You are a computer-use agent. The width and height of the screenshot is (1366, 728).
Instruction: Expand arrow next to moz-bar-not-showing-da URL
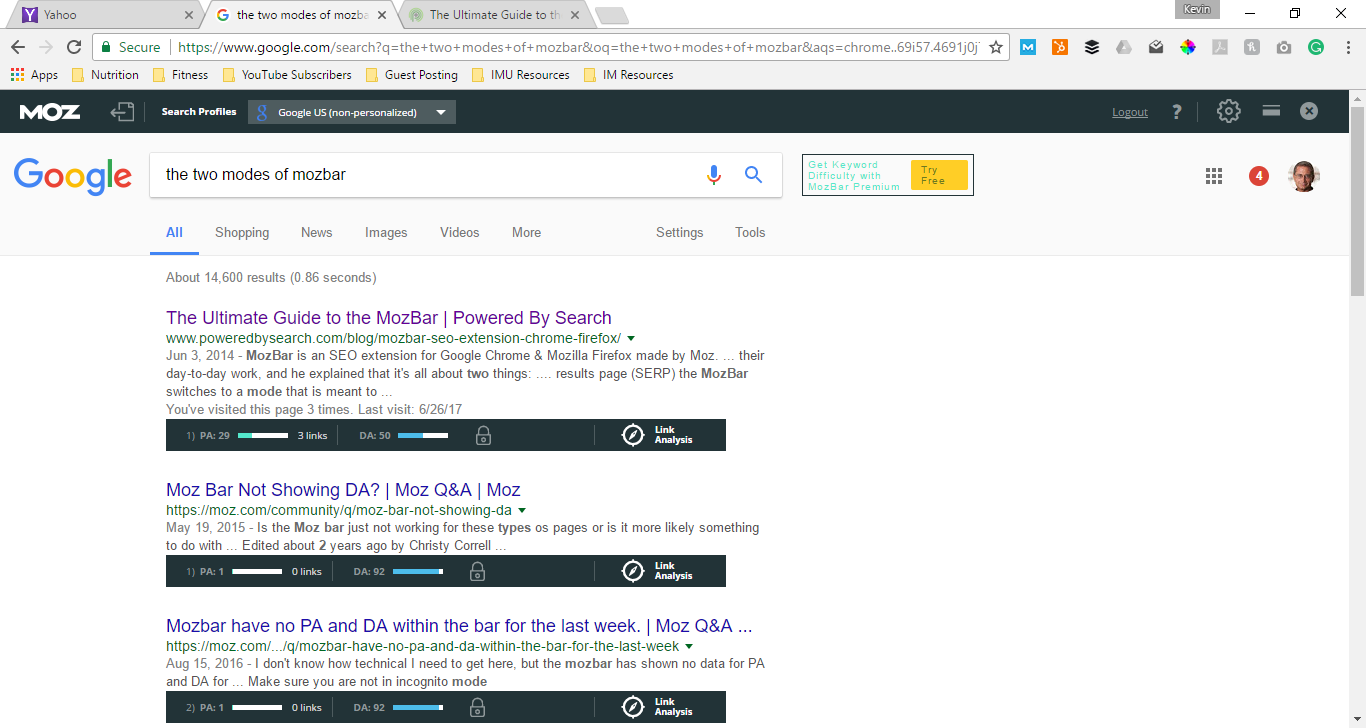522,511
